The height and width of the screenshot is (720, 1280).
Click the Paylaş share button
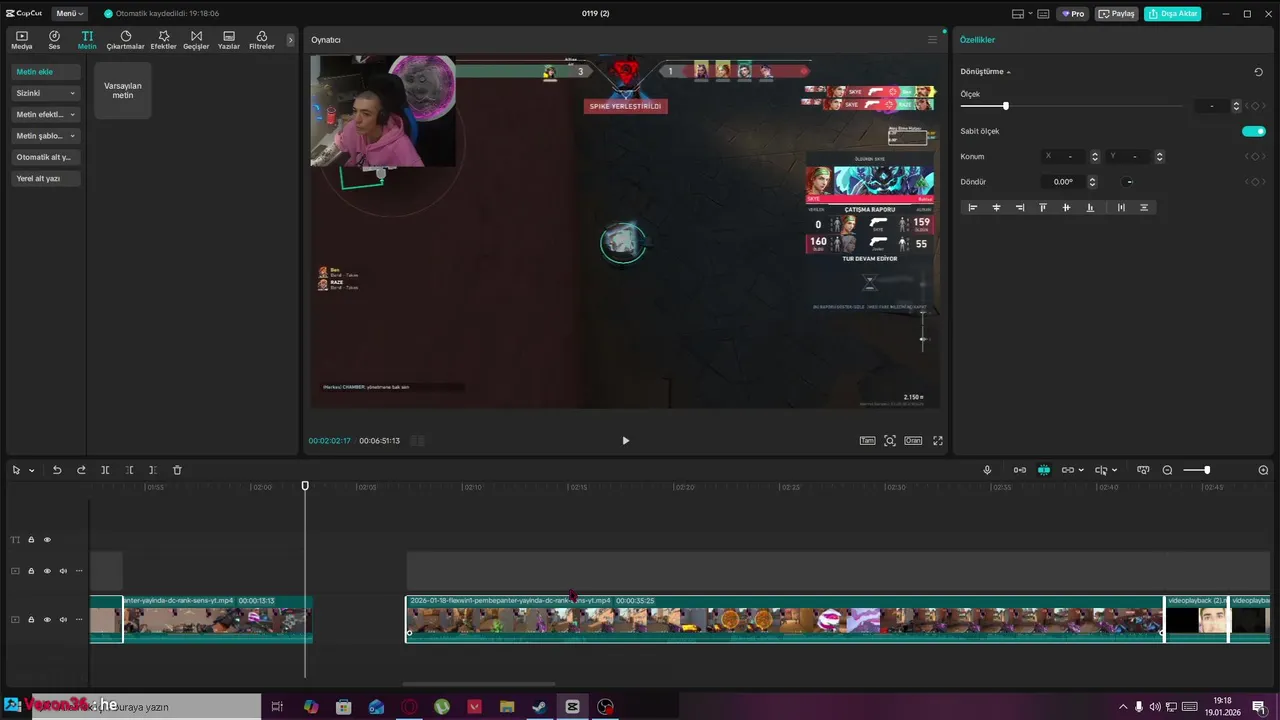pos(1117,14)
